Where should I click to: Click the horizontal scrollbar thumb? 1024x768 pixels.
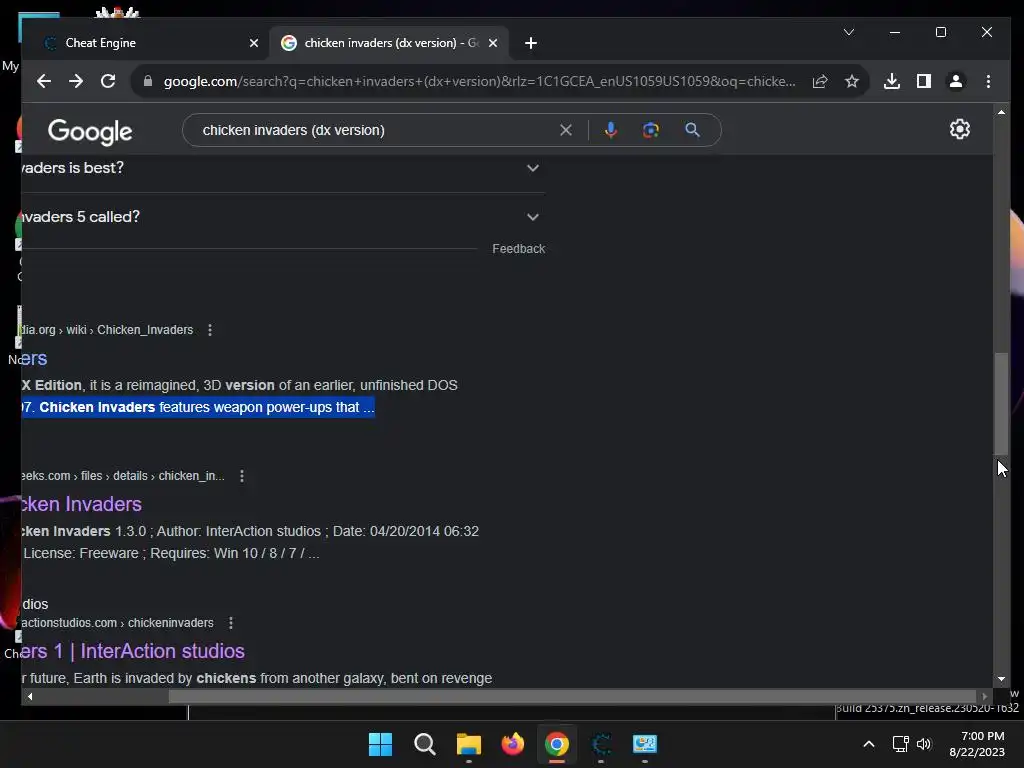click(572, 697)
